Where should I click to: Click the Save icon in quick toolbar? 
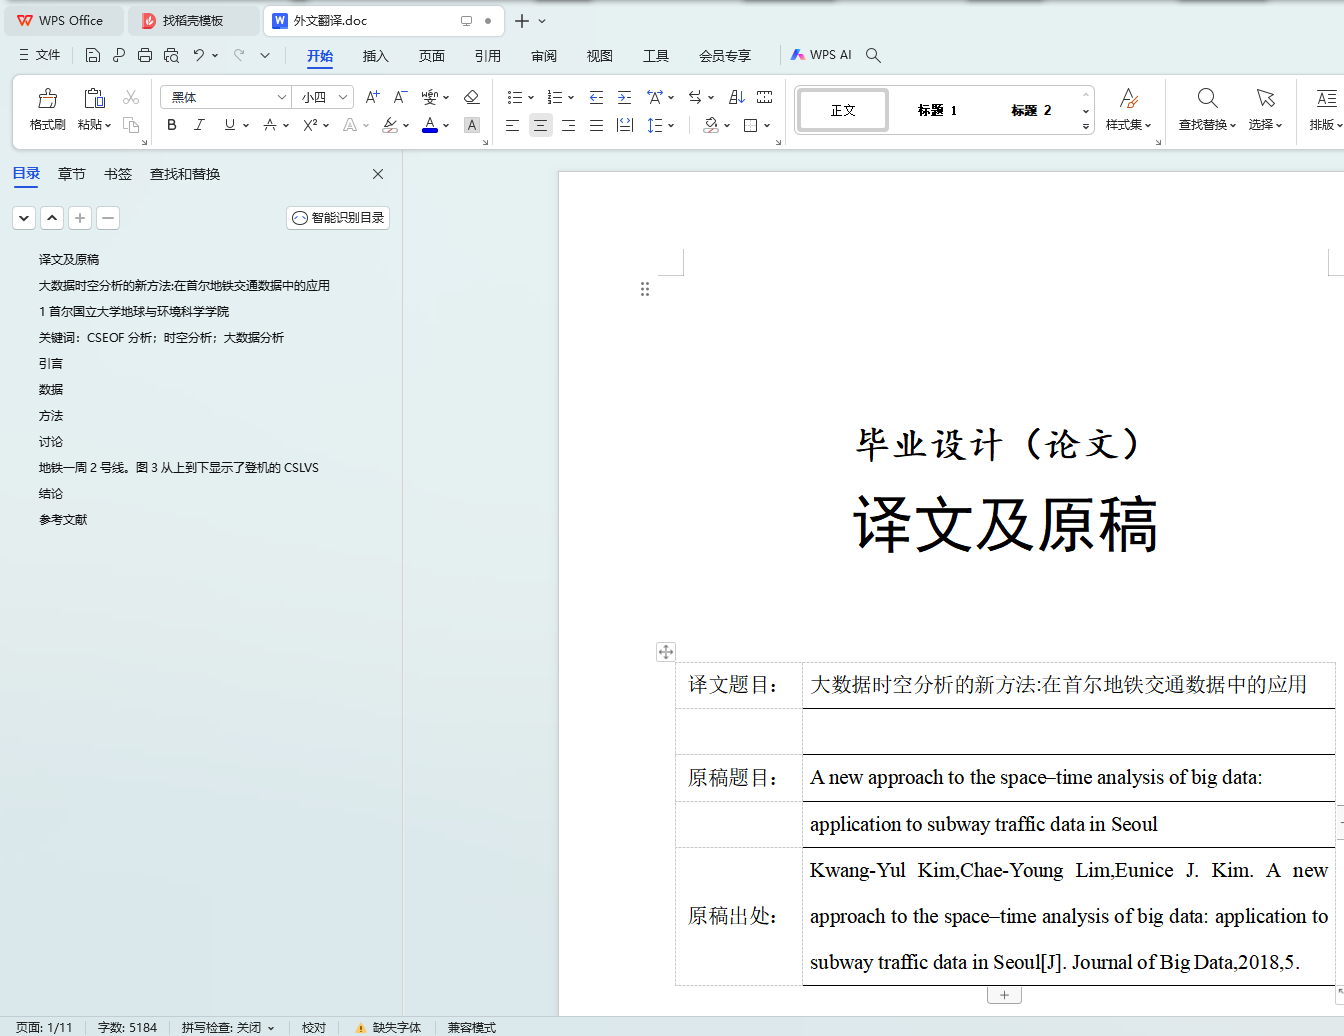point(92,55)
